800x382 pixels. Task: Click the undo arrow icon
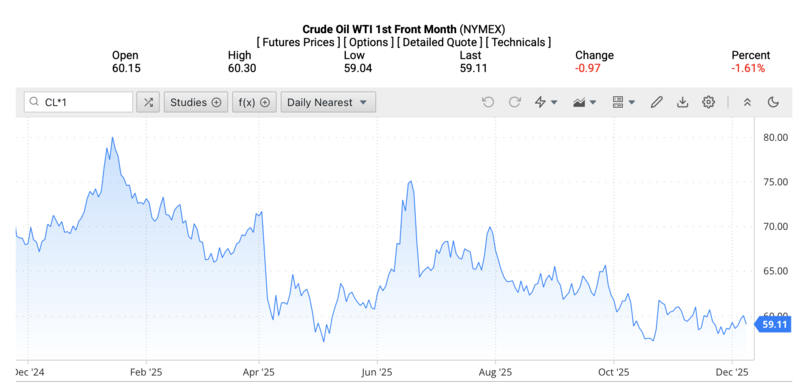tap(488, 102)
